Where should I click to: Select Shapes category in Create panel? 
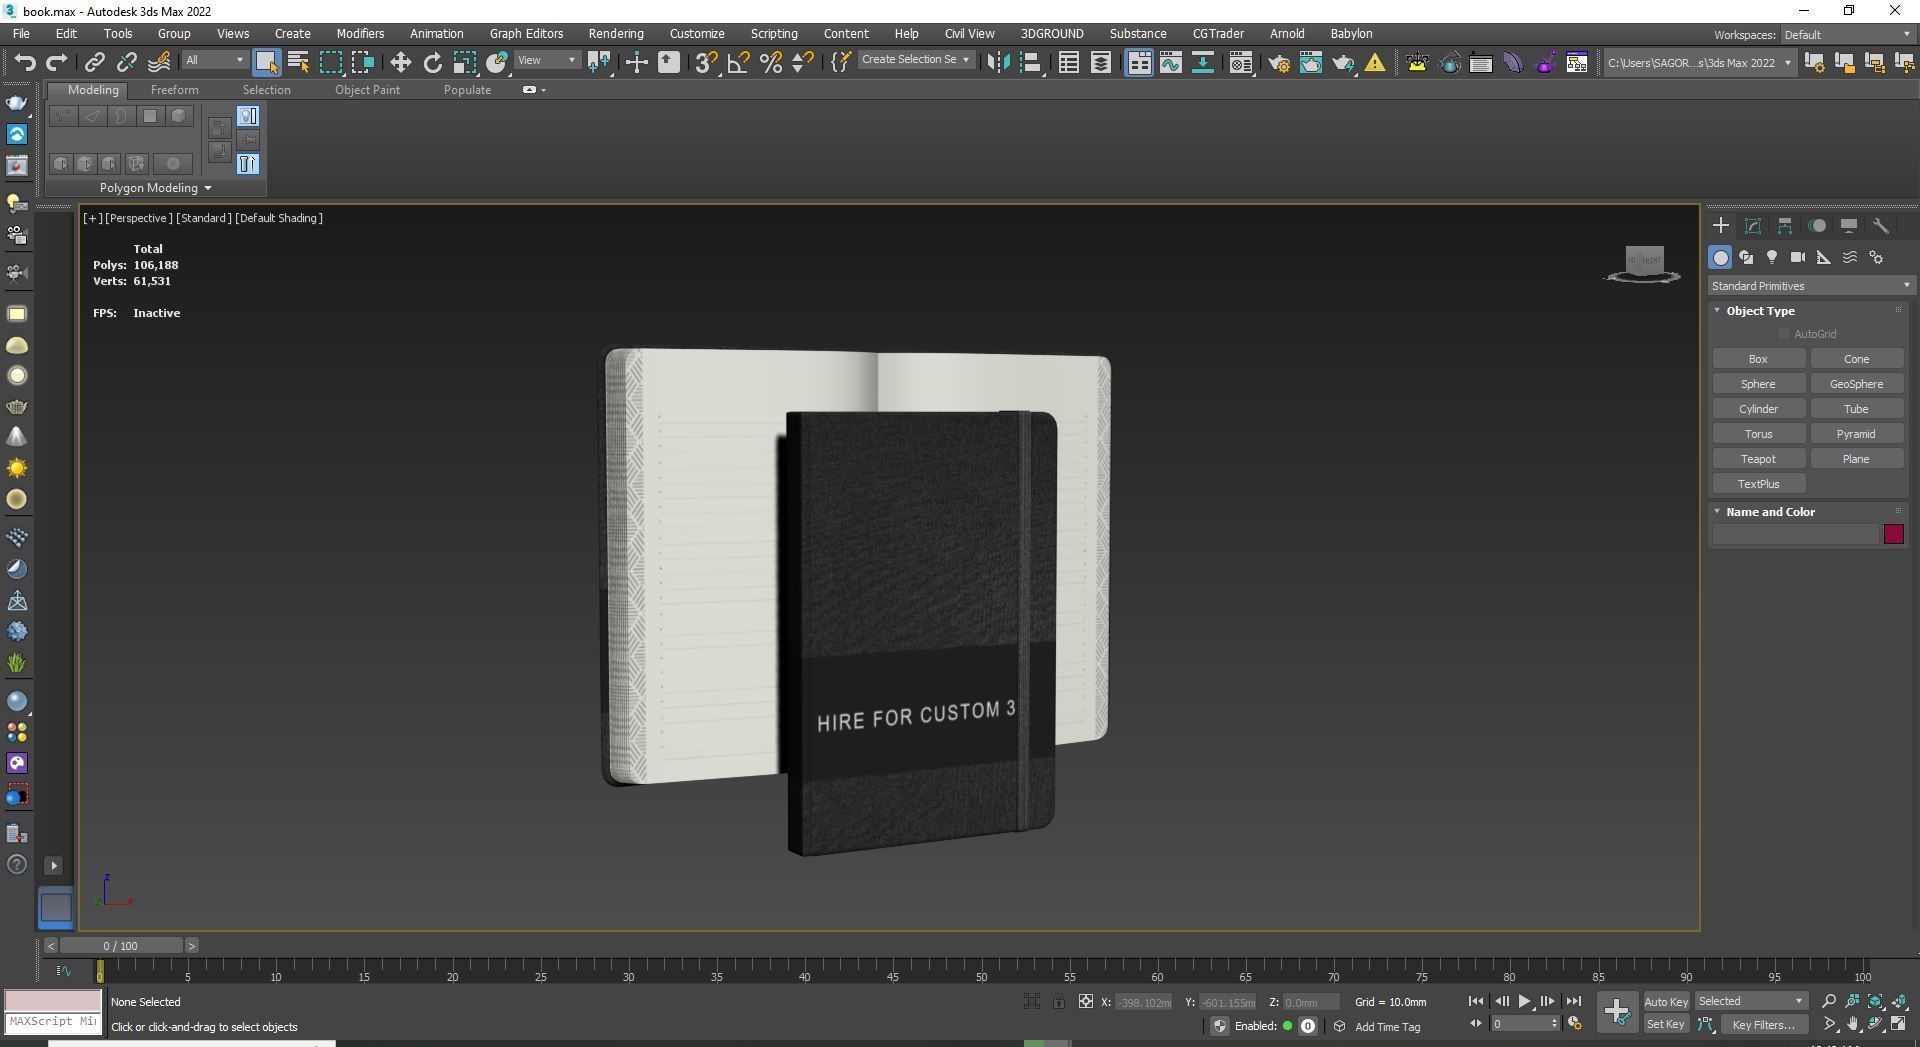click(1746, 258)
